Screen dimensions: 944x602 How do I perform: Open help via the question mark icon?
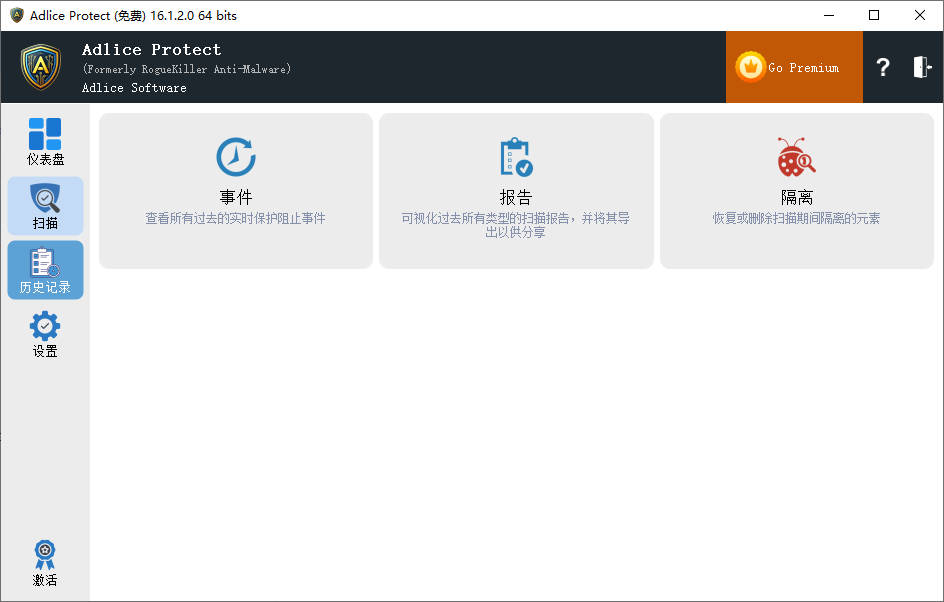(883, 67)
